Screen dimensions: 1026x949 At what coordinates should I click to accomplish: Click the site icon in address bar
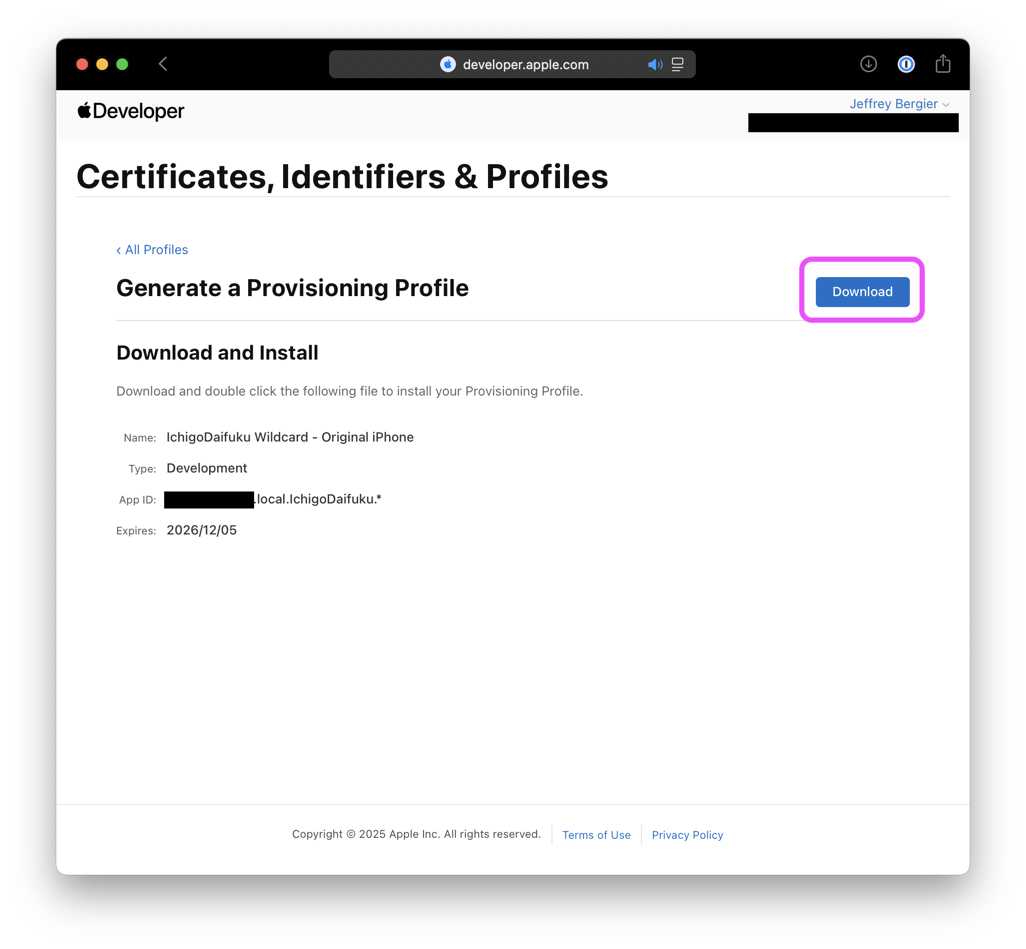(448, 64)
